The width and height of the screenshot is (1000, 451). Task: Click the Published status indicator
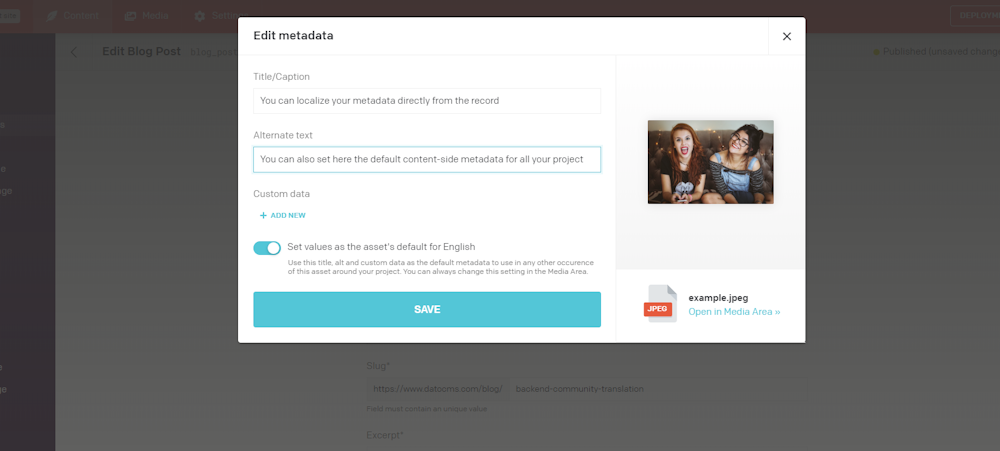click(x=935, y=52)
